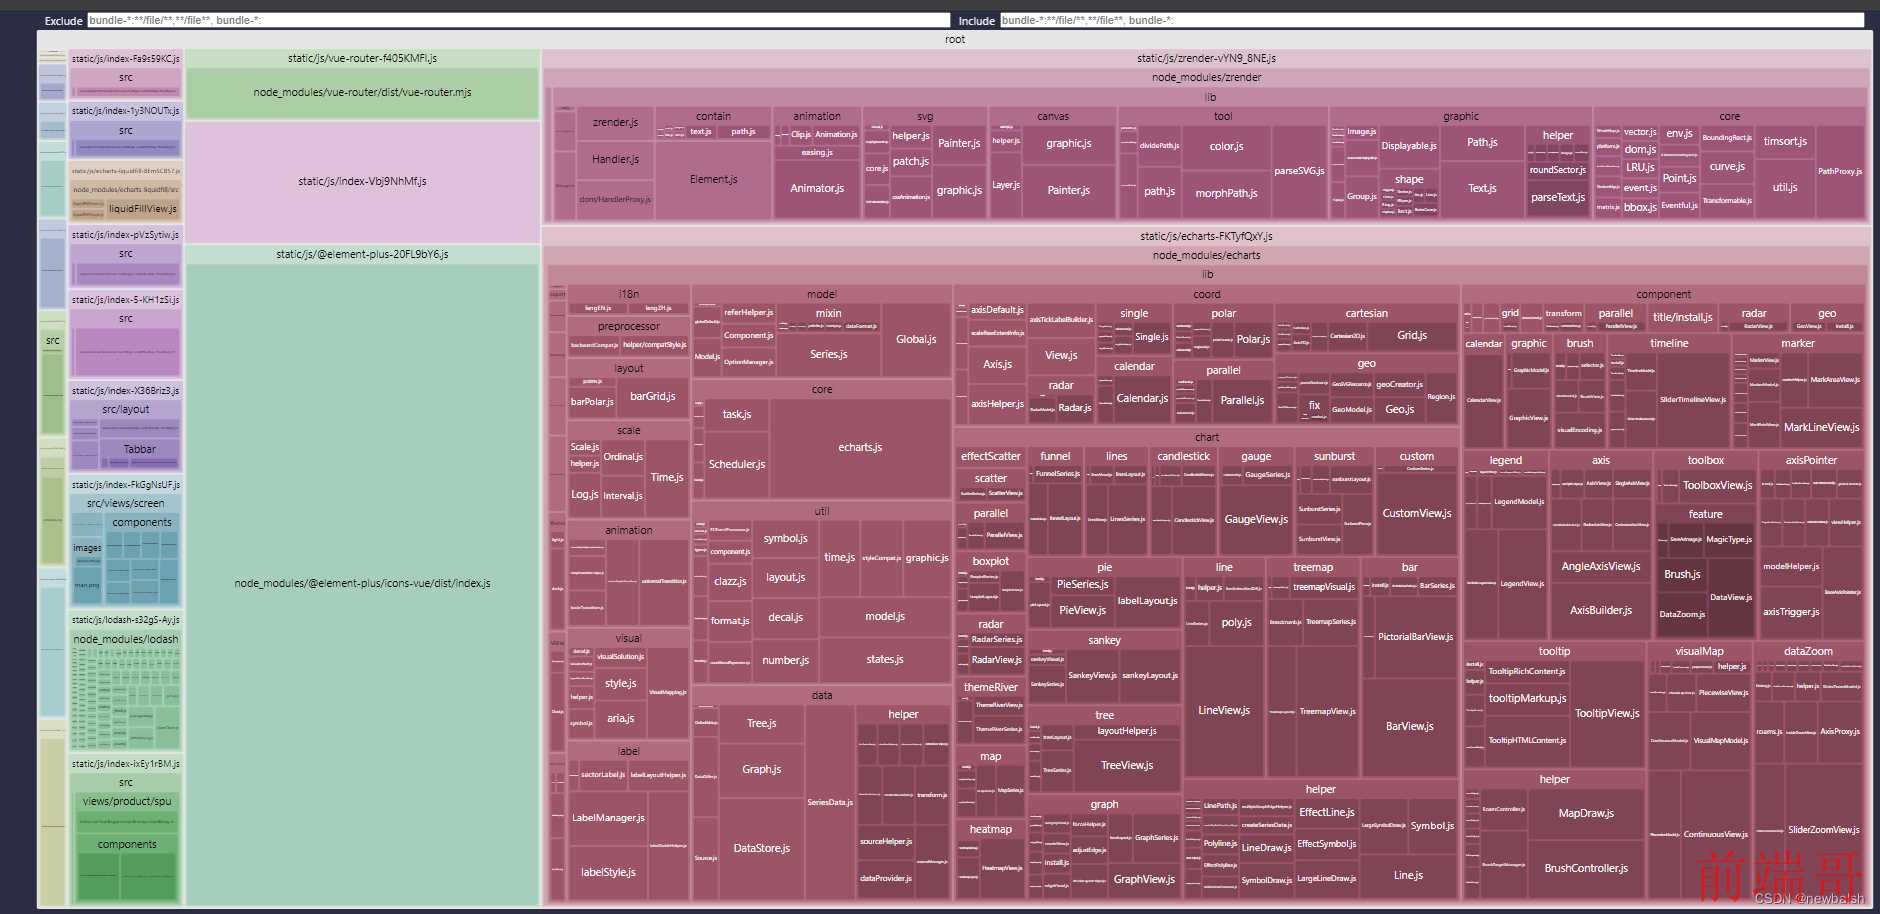Select the BarView.js block

(1409, 727)
